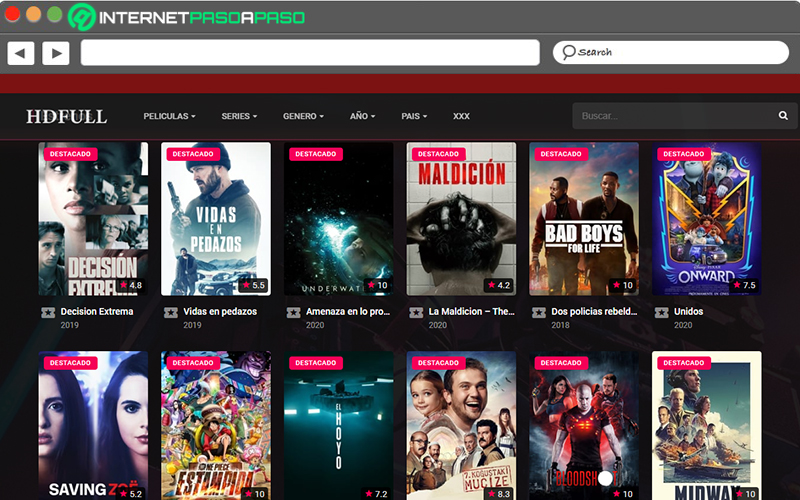800x500 pixels.
Task: Click the yellow minimize window button
Action: (33, 14)
